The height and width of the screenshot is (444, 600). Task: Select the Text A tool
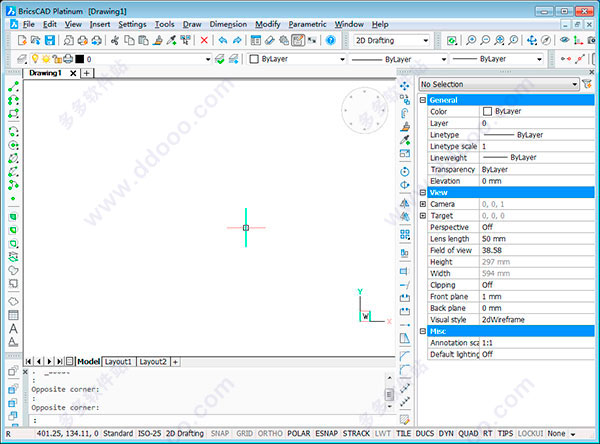[x=13, y=329]
